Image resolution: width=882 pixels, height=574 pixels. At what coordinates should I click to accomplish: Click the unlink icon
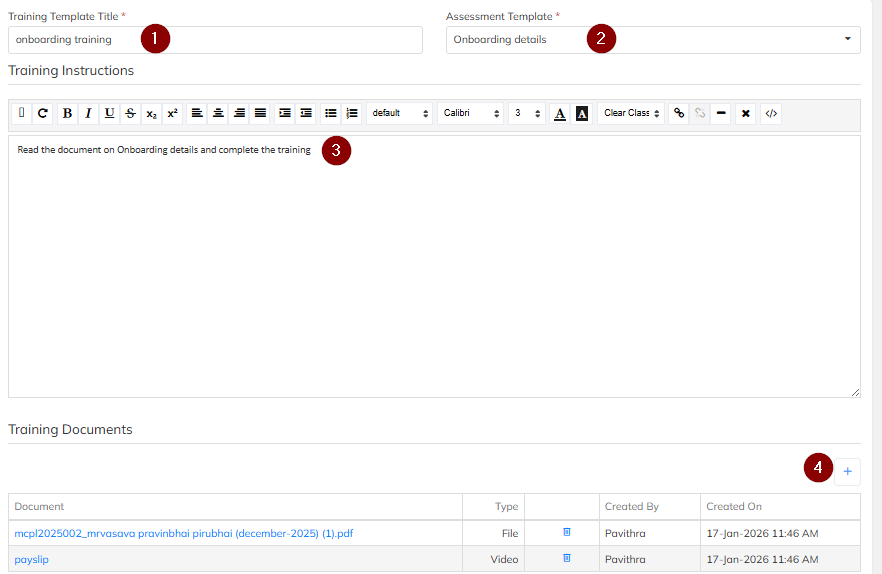pos(700,113)
